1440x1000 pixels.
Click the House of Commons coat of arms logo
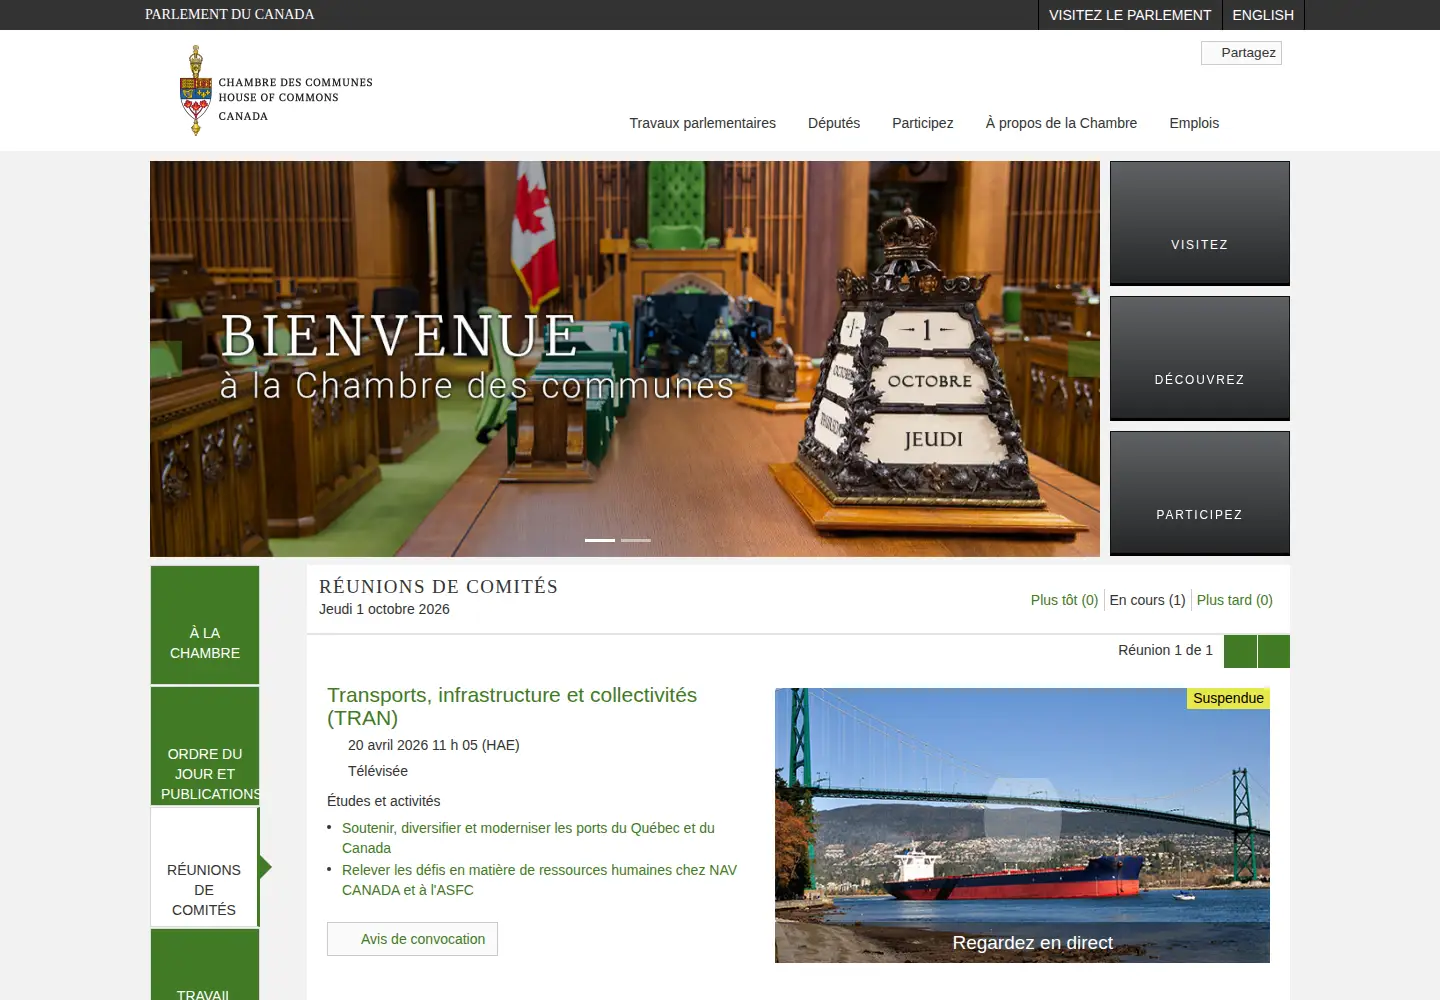coord(276,91)
